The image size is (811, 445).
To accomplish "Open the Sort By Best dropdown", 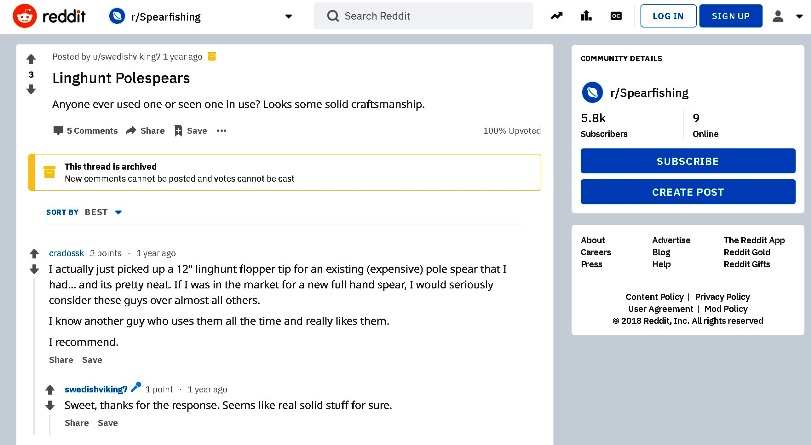I will click(84, 212).
